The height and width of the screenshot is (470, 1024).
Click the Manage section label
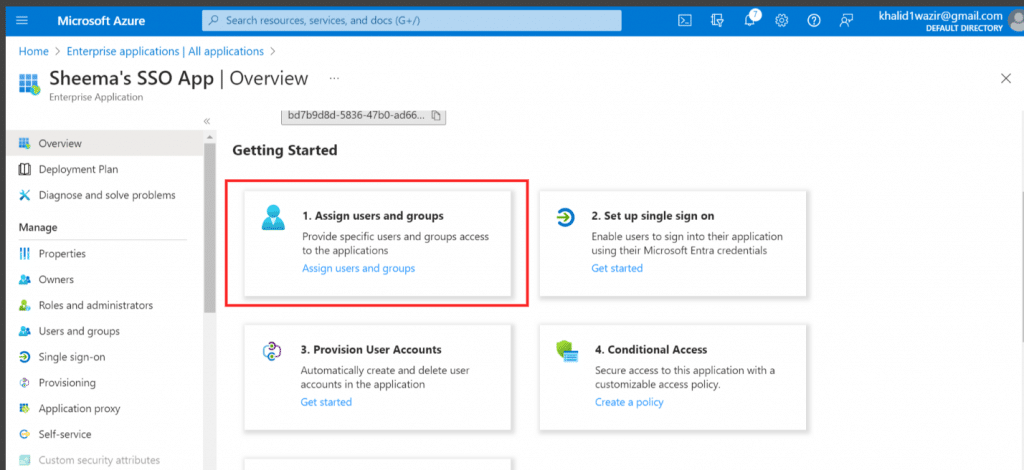pyautogui.click(x=38, y=227)
